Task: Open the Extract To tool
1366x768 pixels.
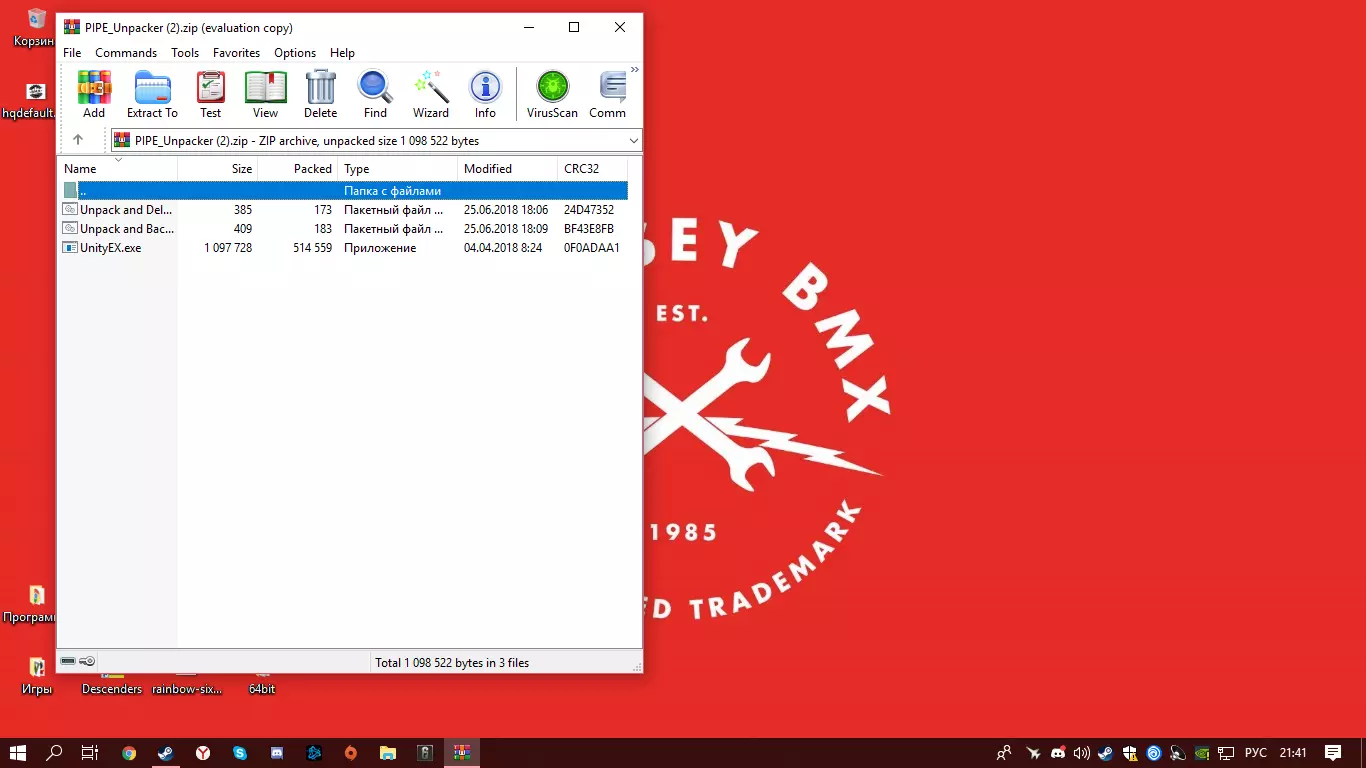Action: (x=152, y=95)
